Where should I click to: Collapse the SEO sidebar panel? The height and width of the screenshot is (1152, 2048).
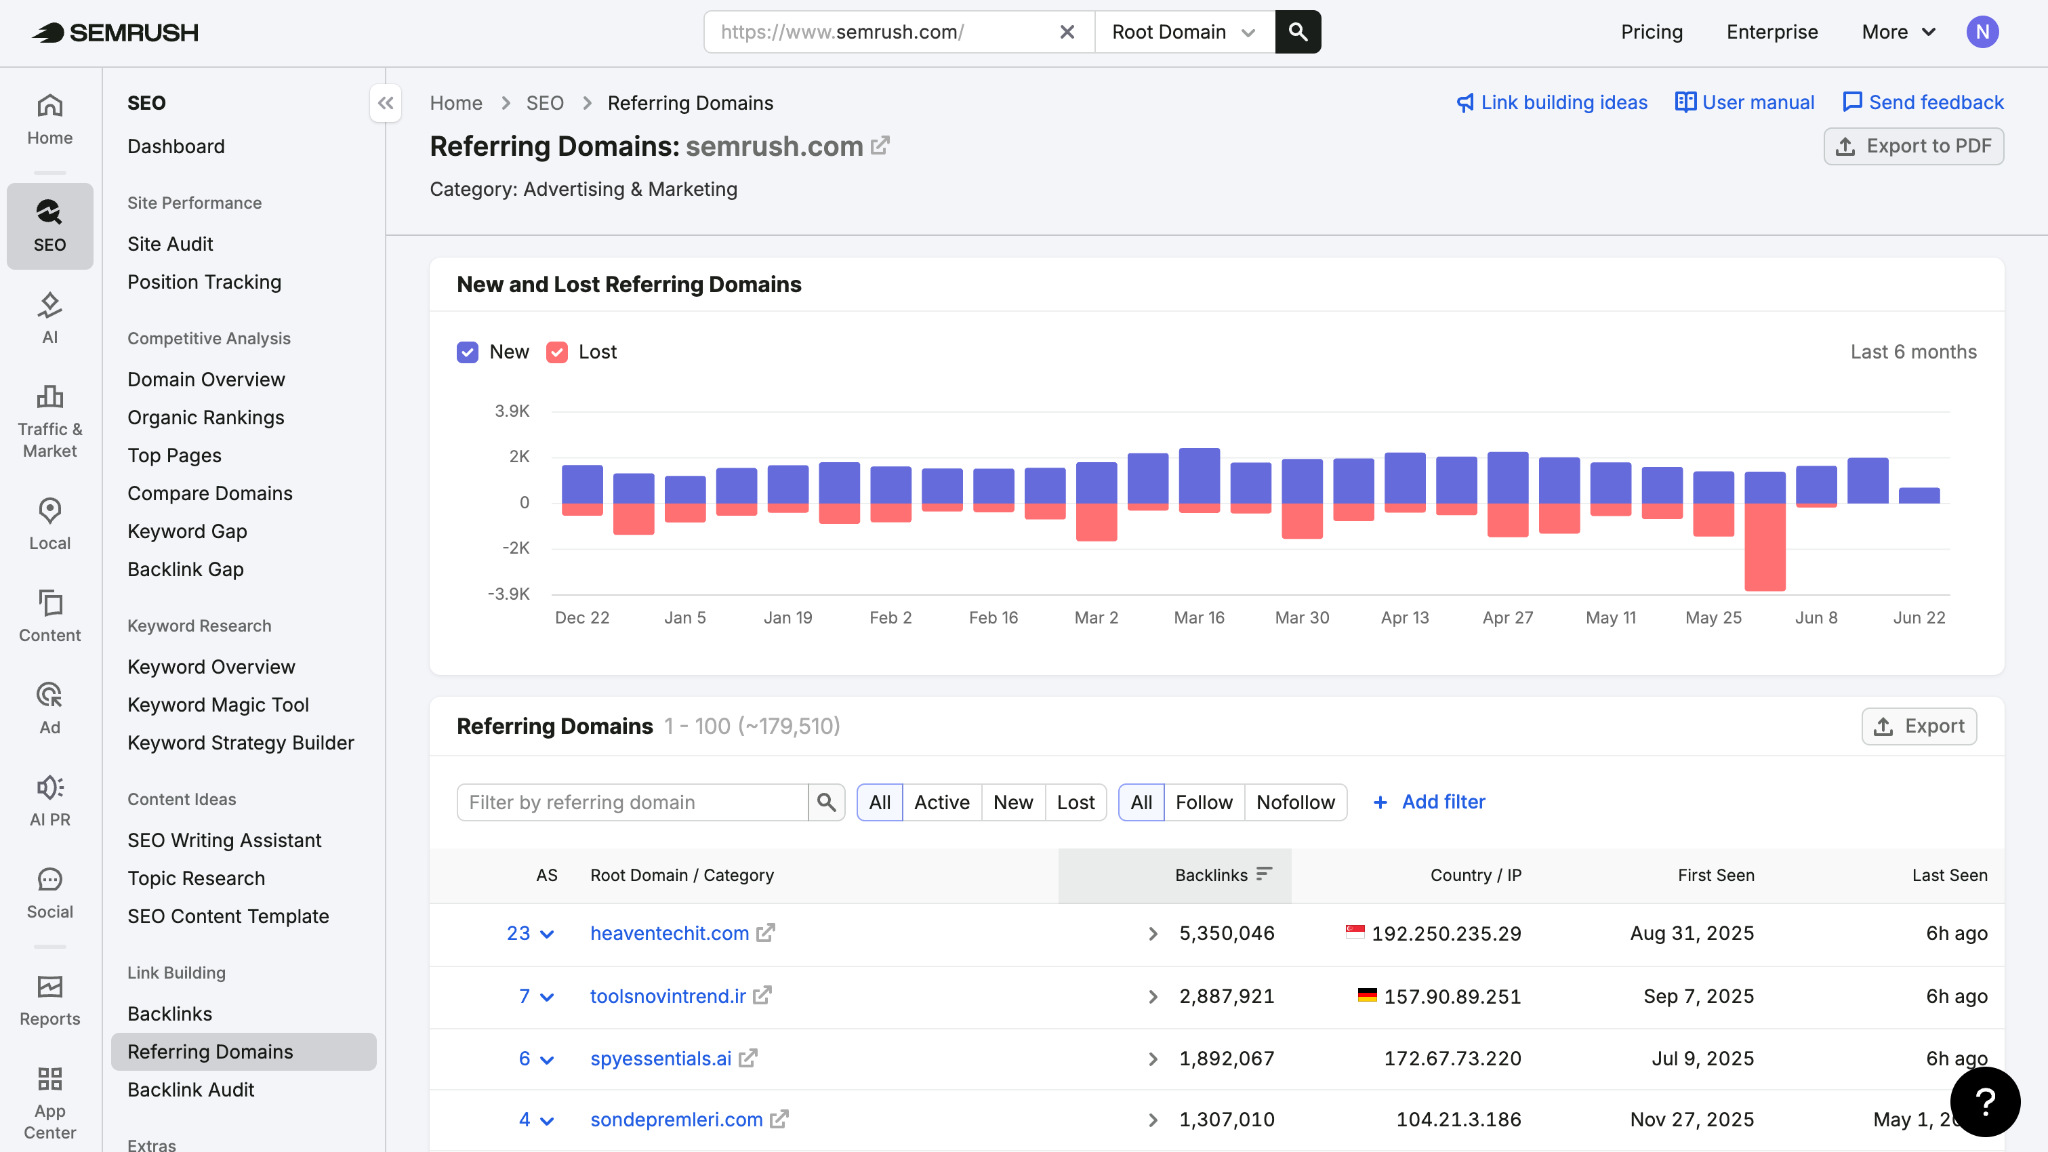coord(386,103)
